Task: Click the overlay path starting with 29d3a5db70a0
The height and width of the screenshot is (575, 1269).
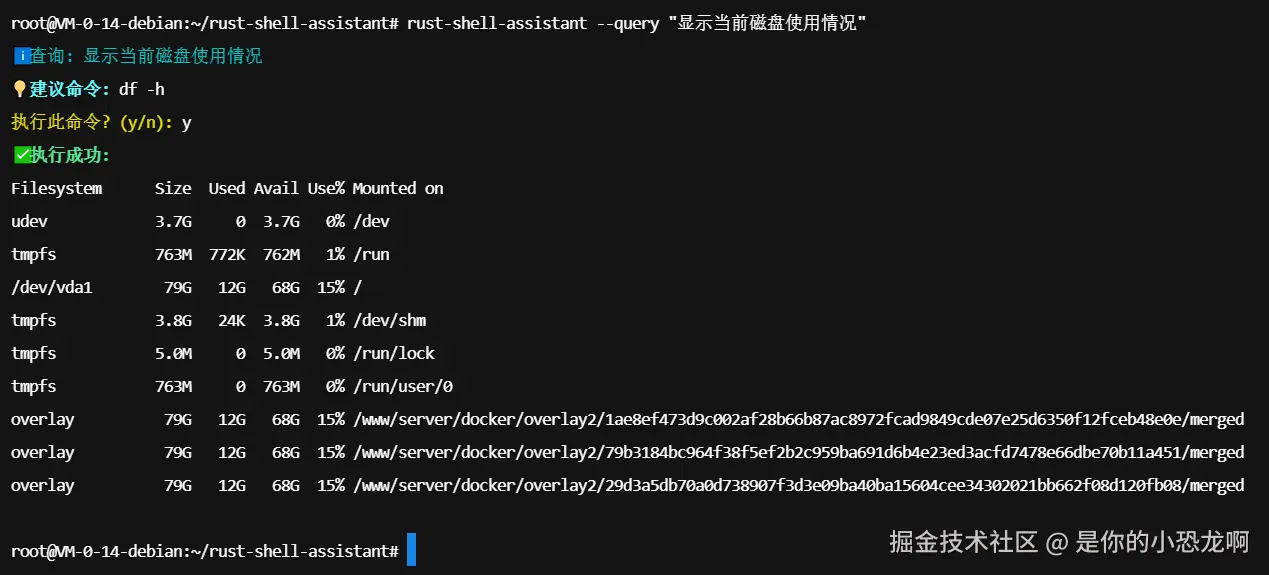Action: point(798,485)
